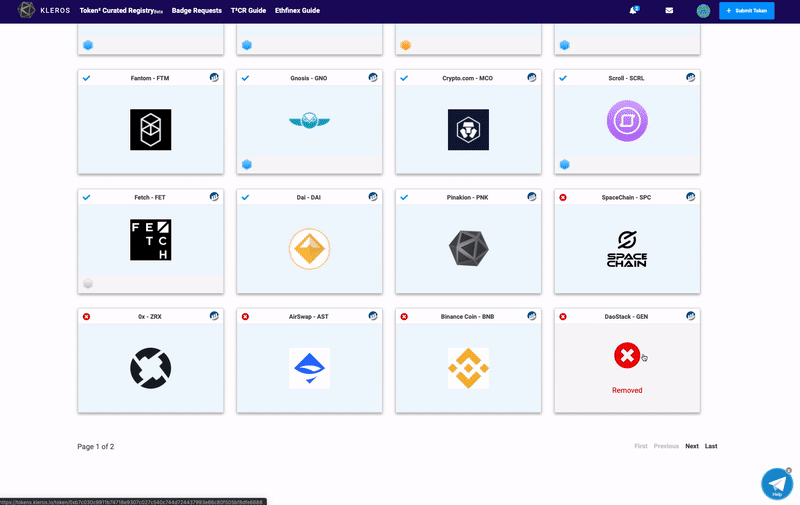Click the Page 1 of 2 text
This screenshot has width=800, height=505.
pyautogui.click(x=95, y=446)
